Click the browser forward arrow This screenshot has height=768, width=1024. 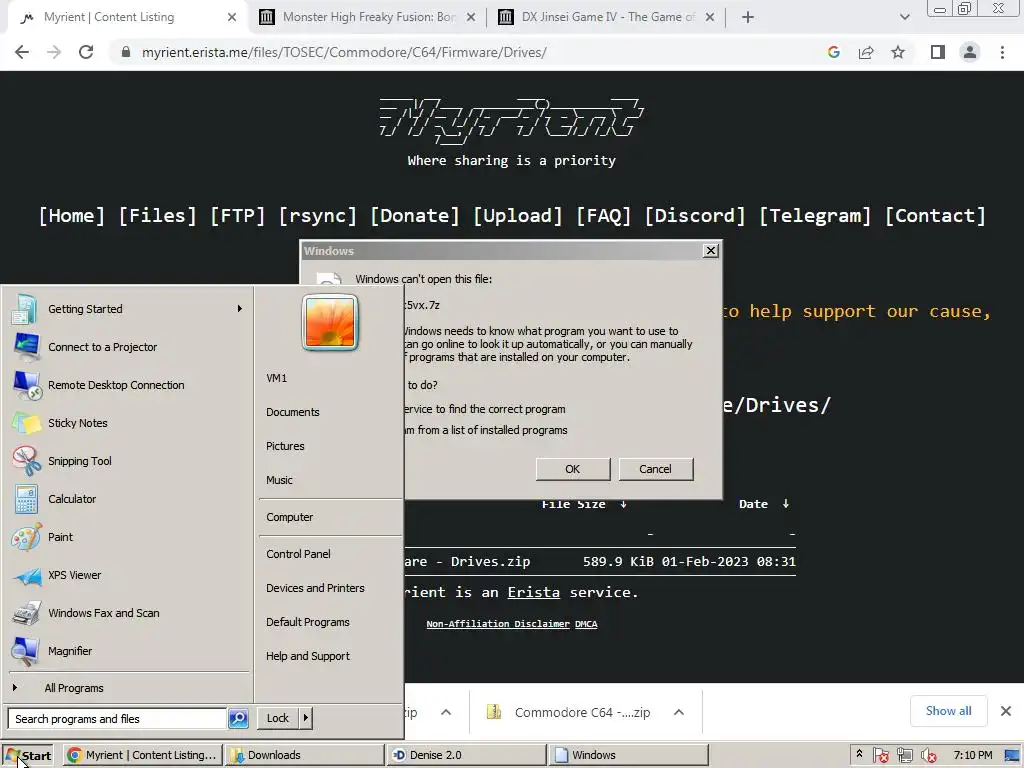[x=54, y=52]
